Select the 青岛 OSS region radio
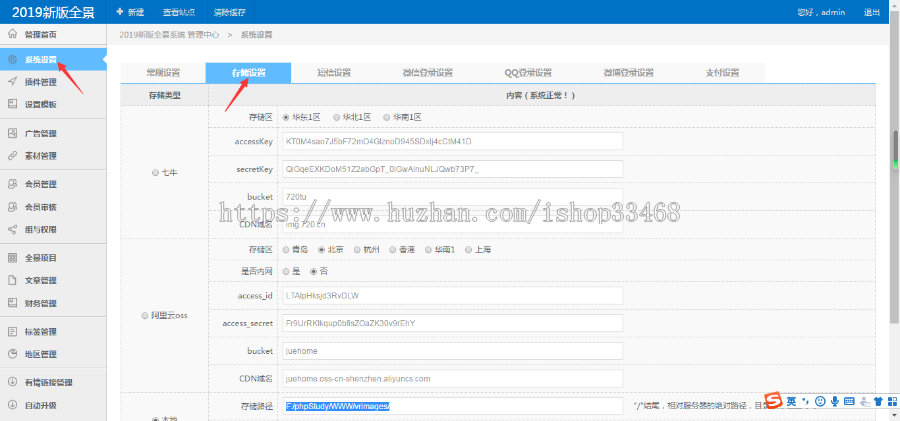This screenshot has height=421, width=900. coord(286,250)
